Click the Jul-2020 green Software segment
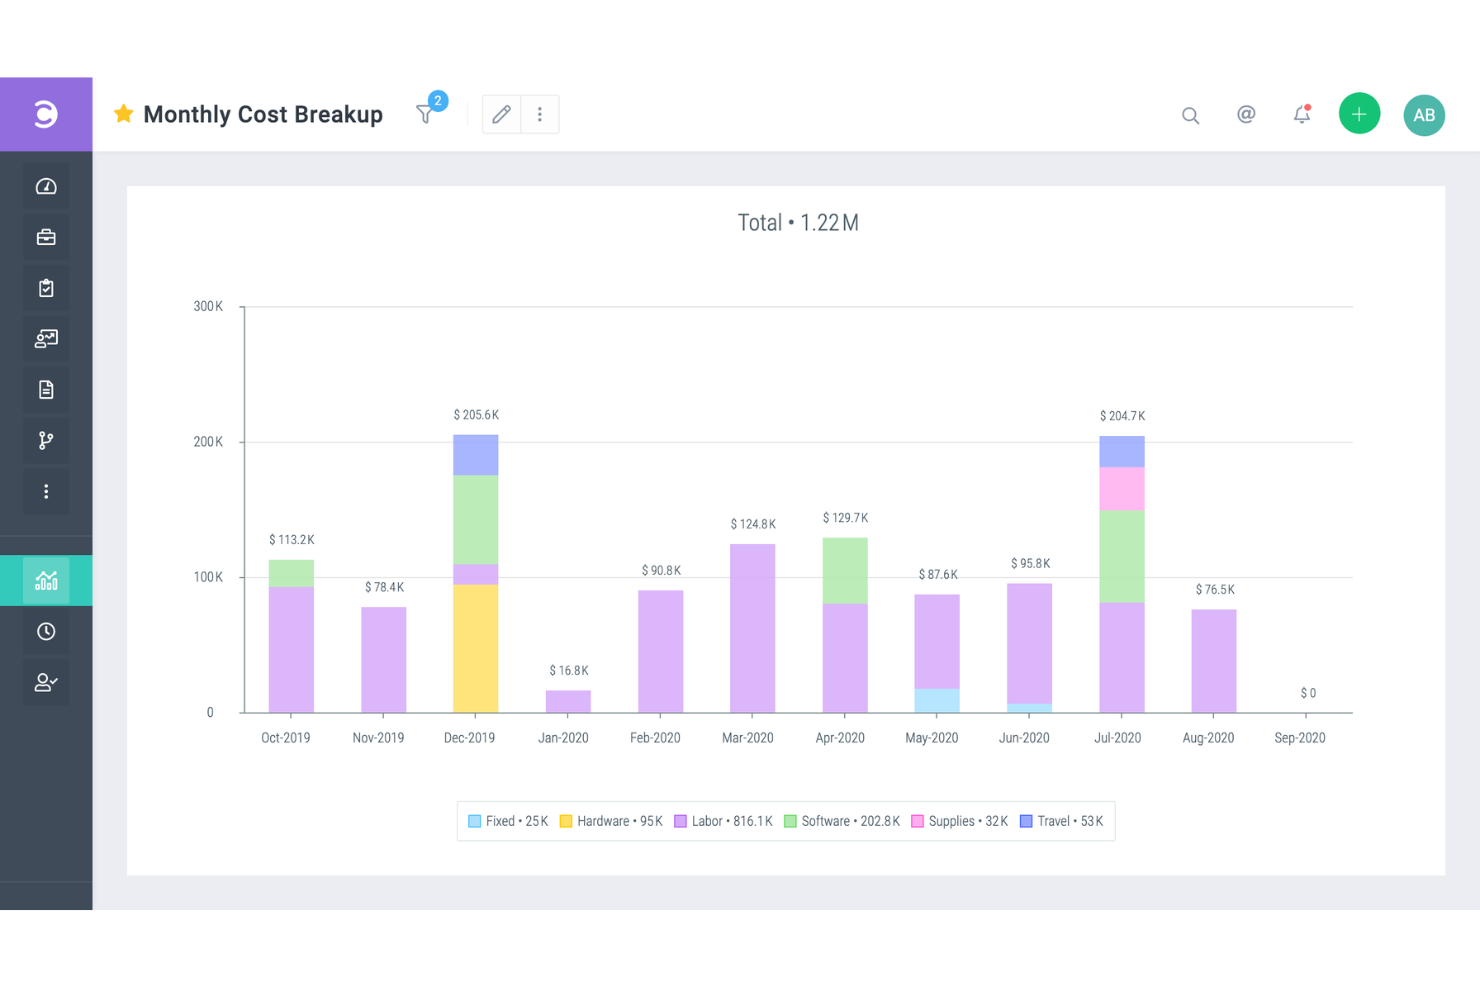 tap(1122, 556)
